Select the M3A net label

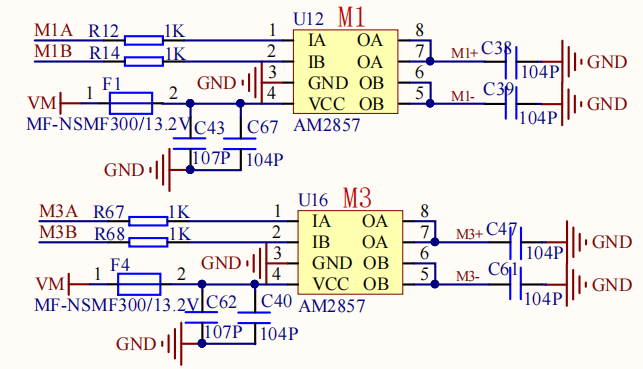point(58,211)
